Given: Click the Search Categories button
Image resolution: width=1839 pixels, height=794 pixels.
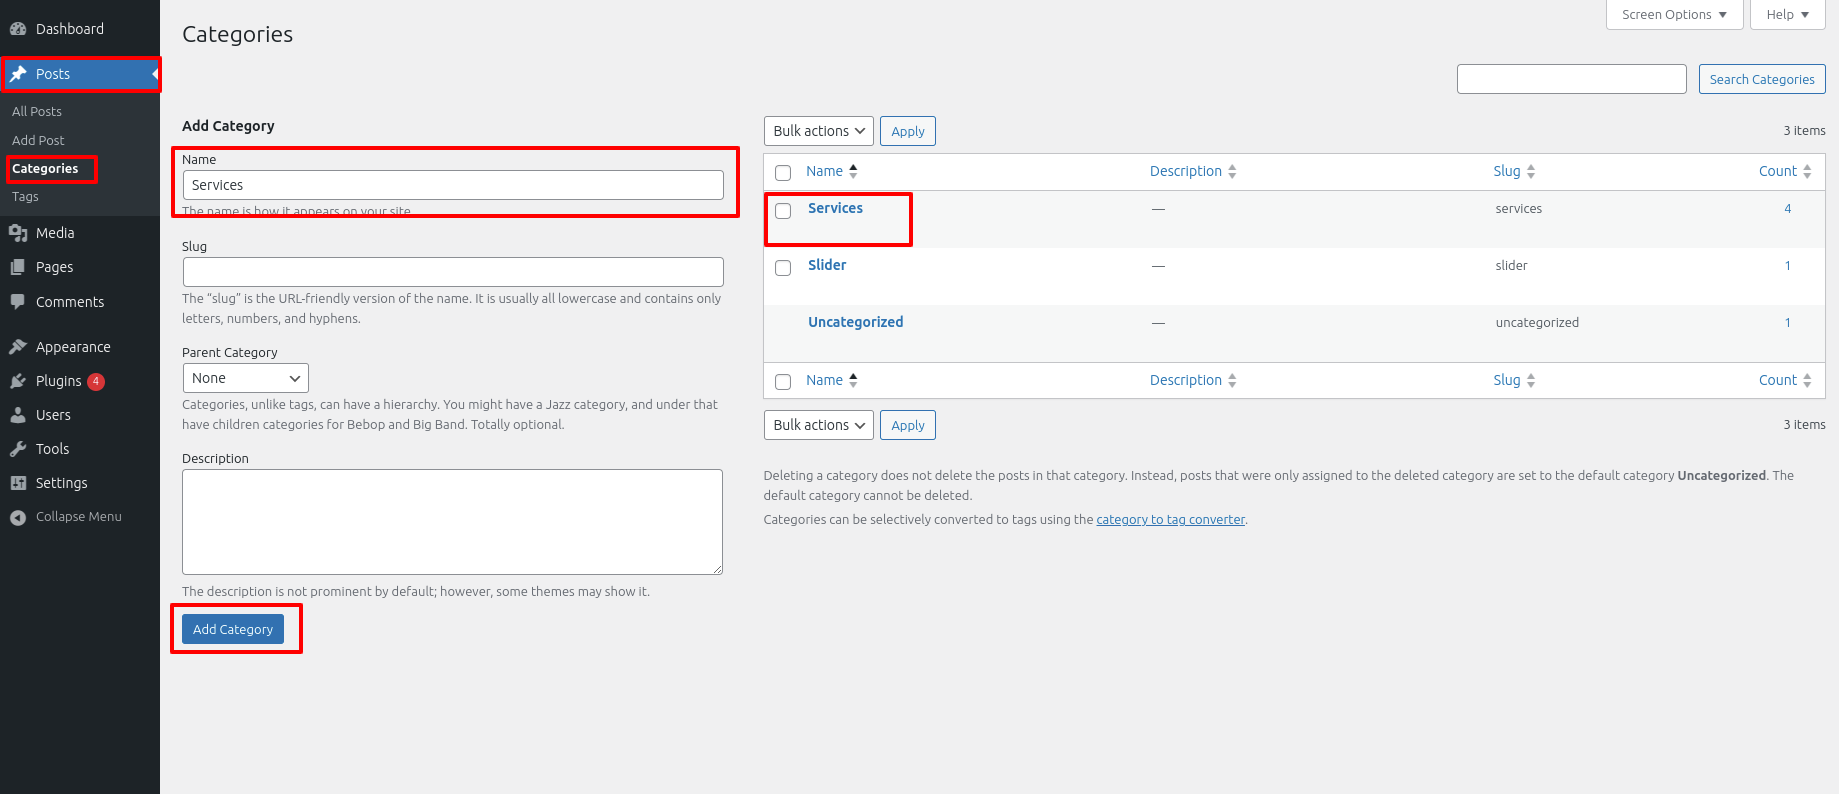Looking at the screenshot, I should pos(1762,79).
